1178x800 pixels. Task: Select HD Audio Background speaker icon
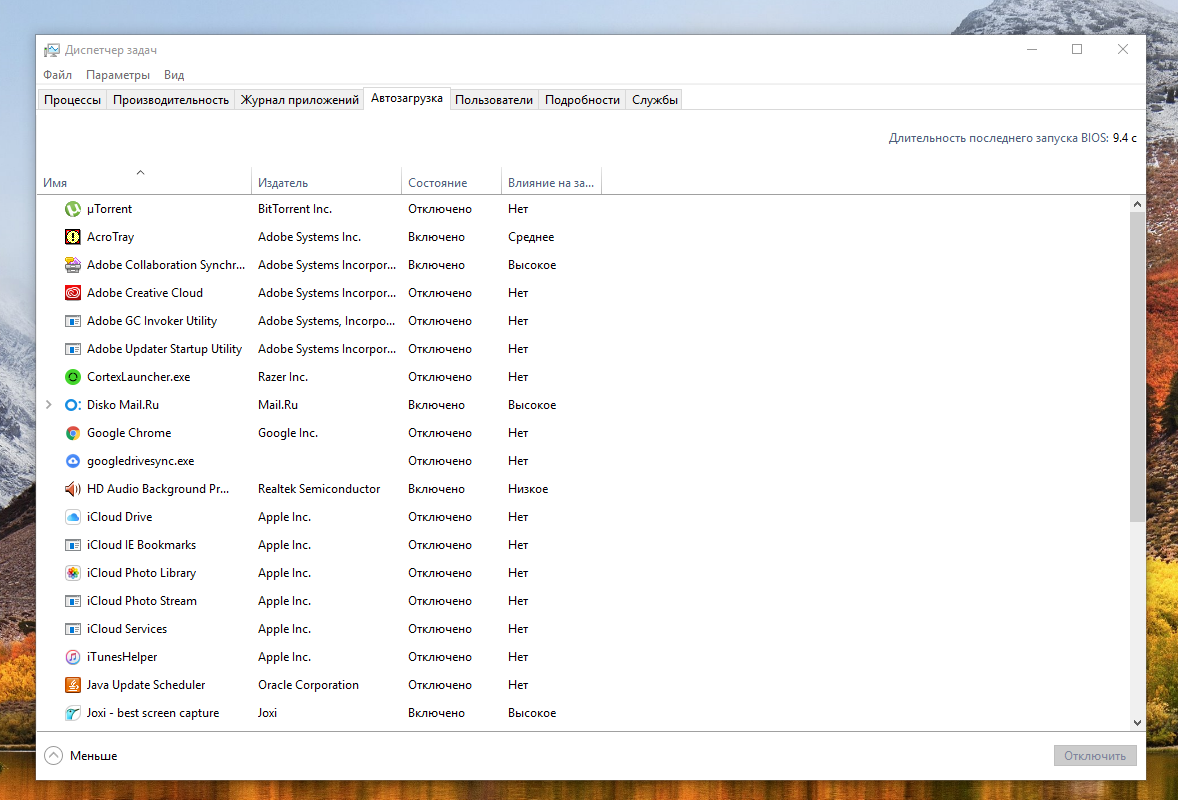tap(72, 489)
